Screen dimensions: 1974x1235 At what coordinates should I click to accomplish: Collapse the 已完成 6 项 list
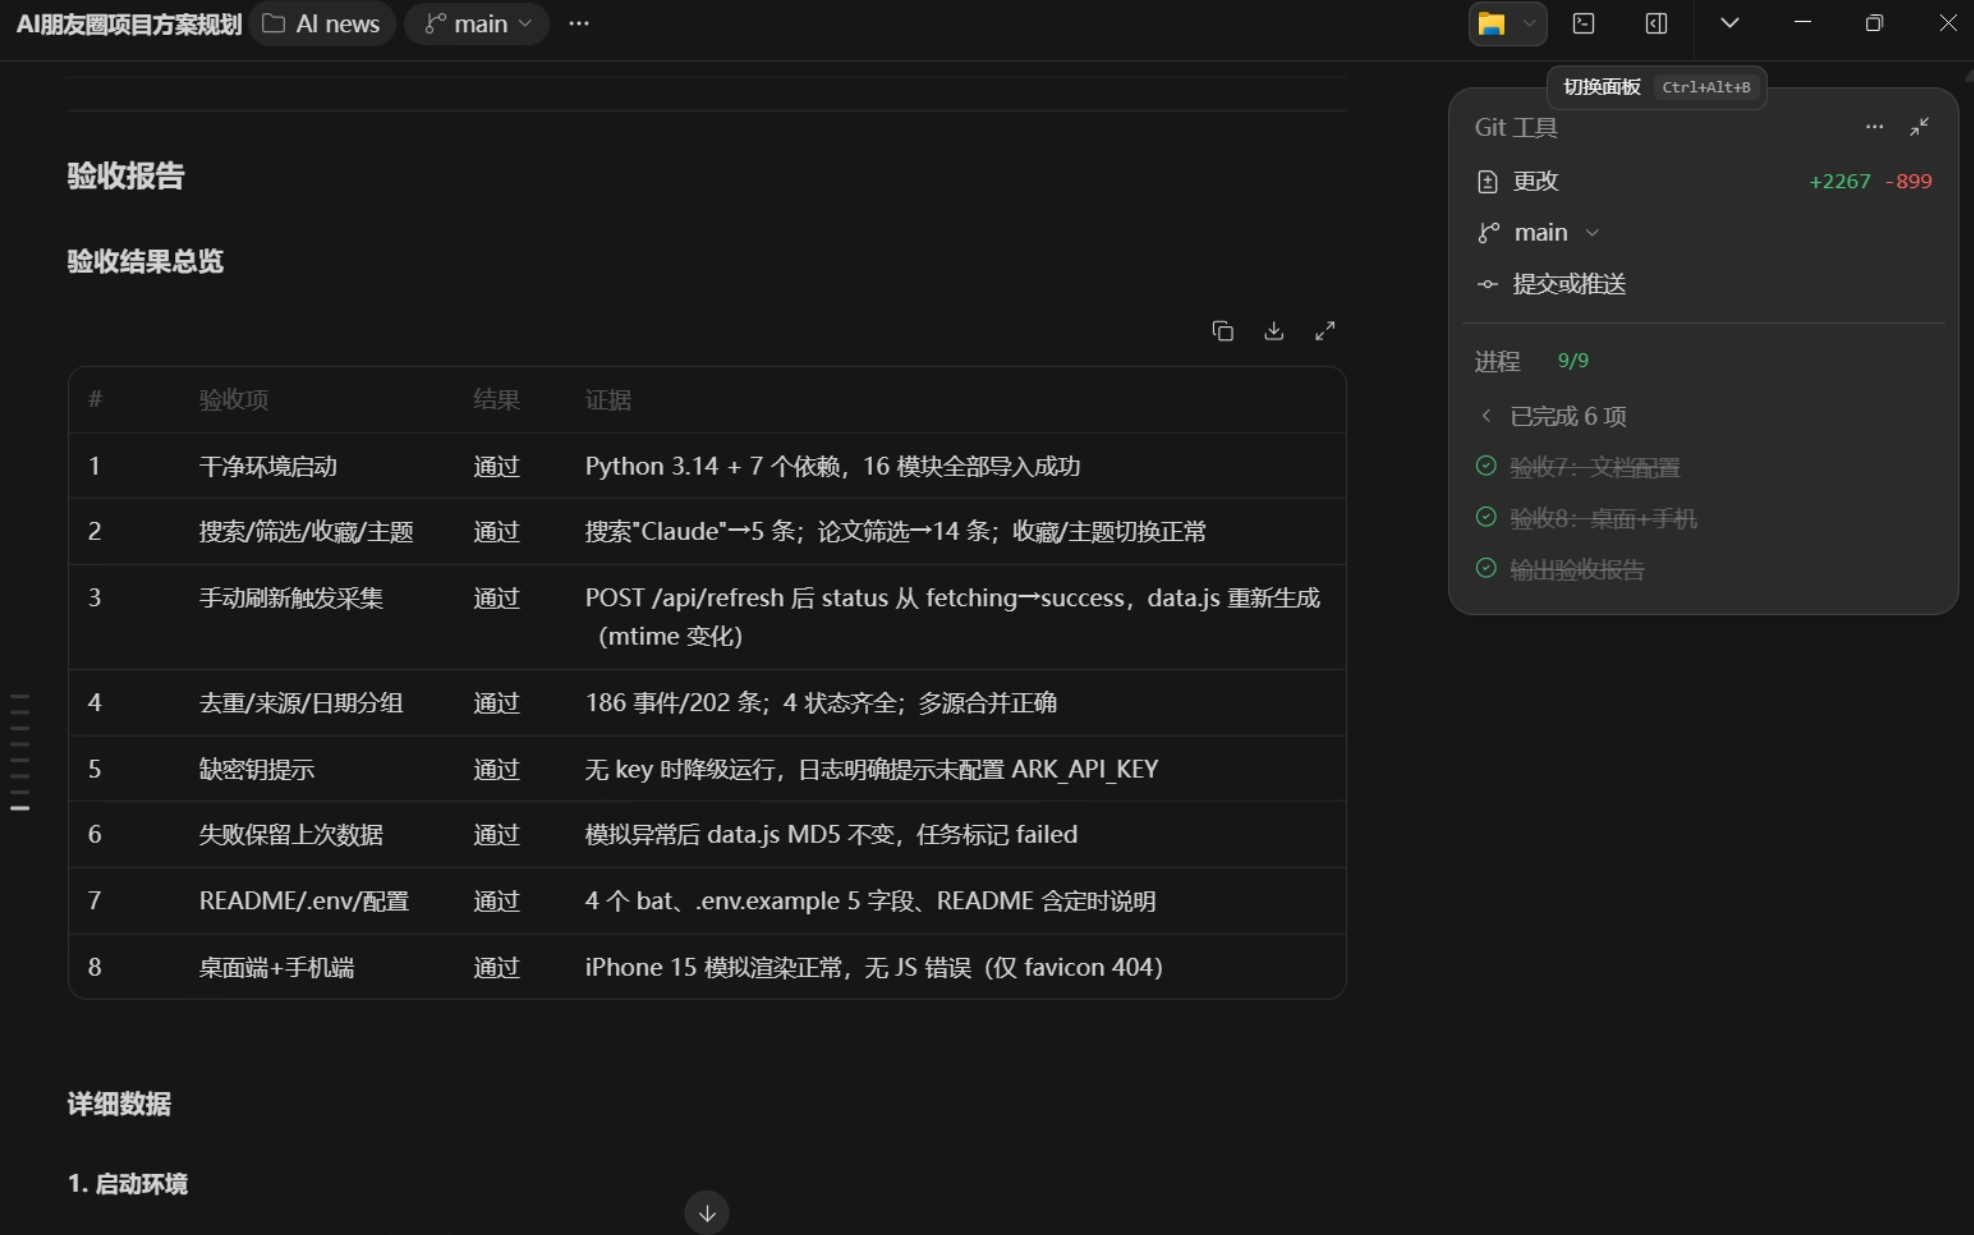1552,416
